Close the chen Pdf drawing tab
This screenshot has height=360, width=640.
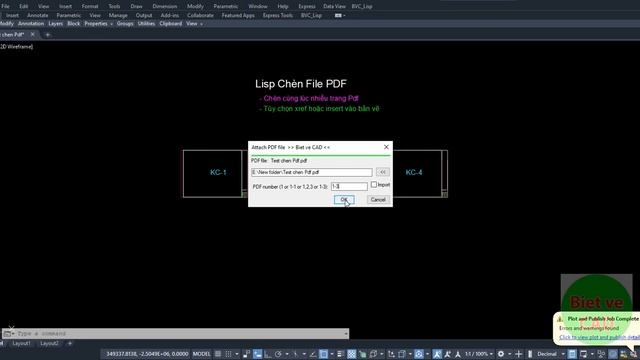point(33,35)
